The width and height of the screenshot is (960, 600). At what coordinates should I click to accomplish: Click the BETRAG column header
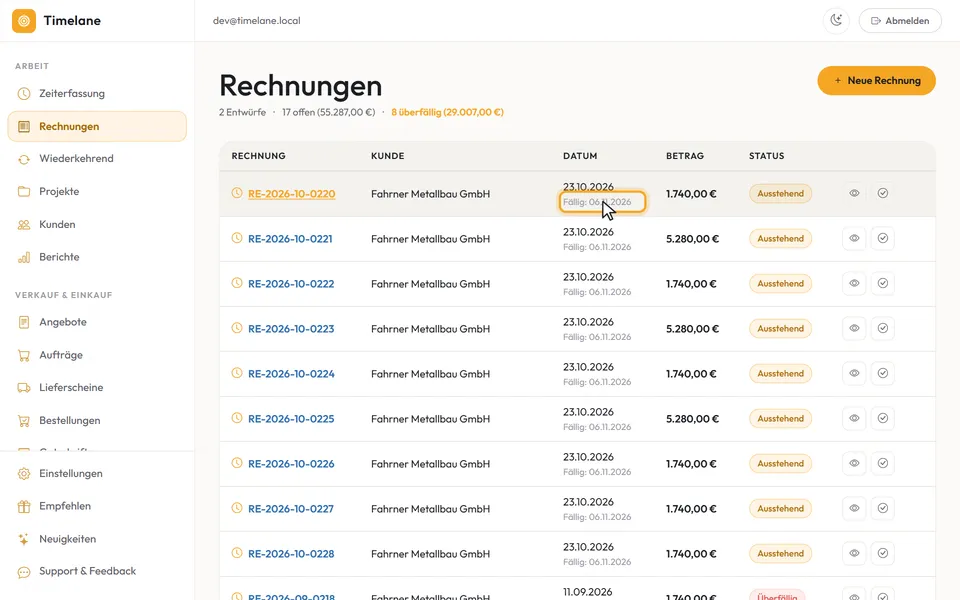(685, 156)
